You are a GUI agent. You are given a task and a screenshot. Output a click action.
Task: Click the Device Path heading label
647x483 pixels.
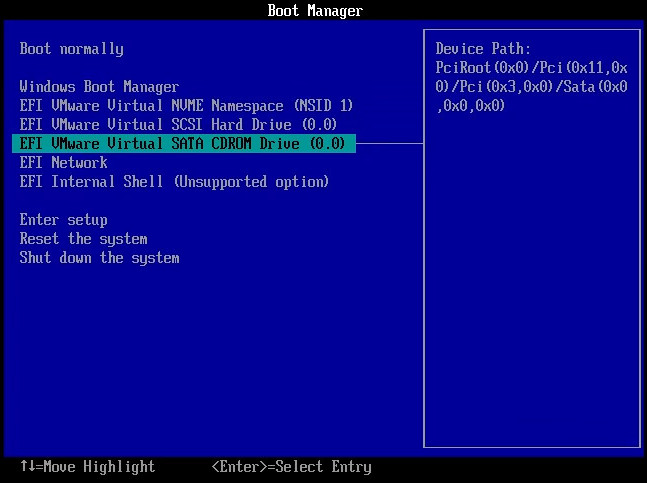click(x=483, y=49)
